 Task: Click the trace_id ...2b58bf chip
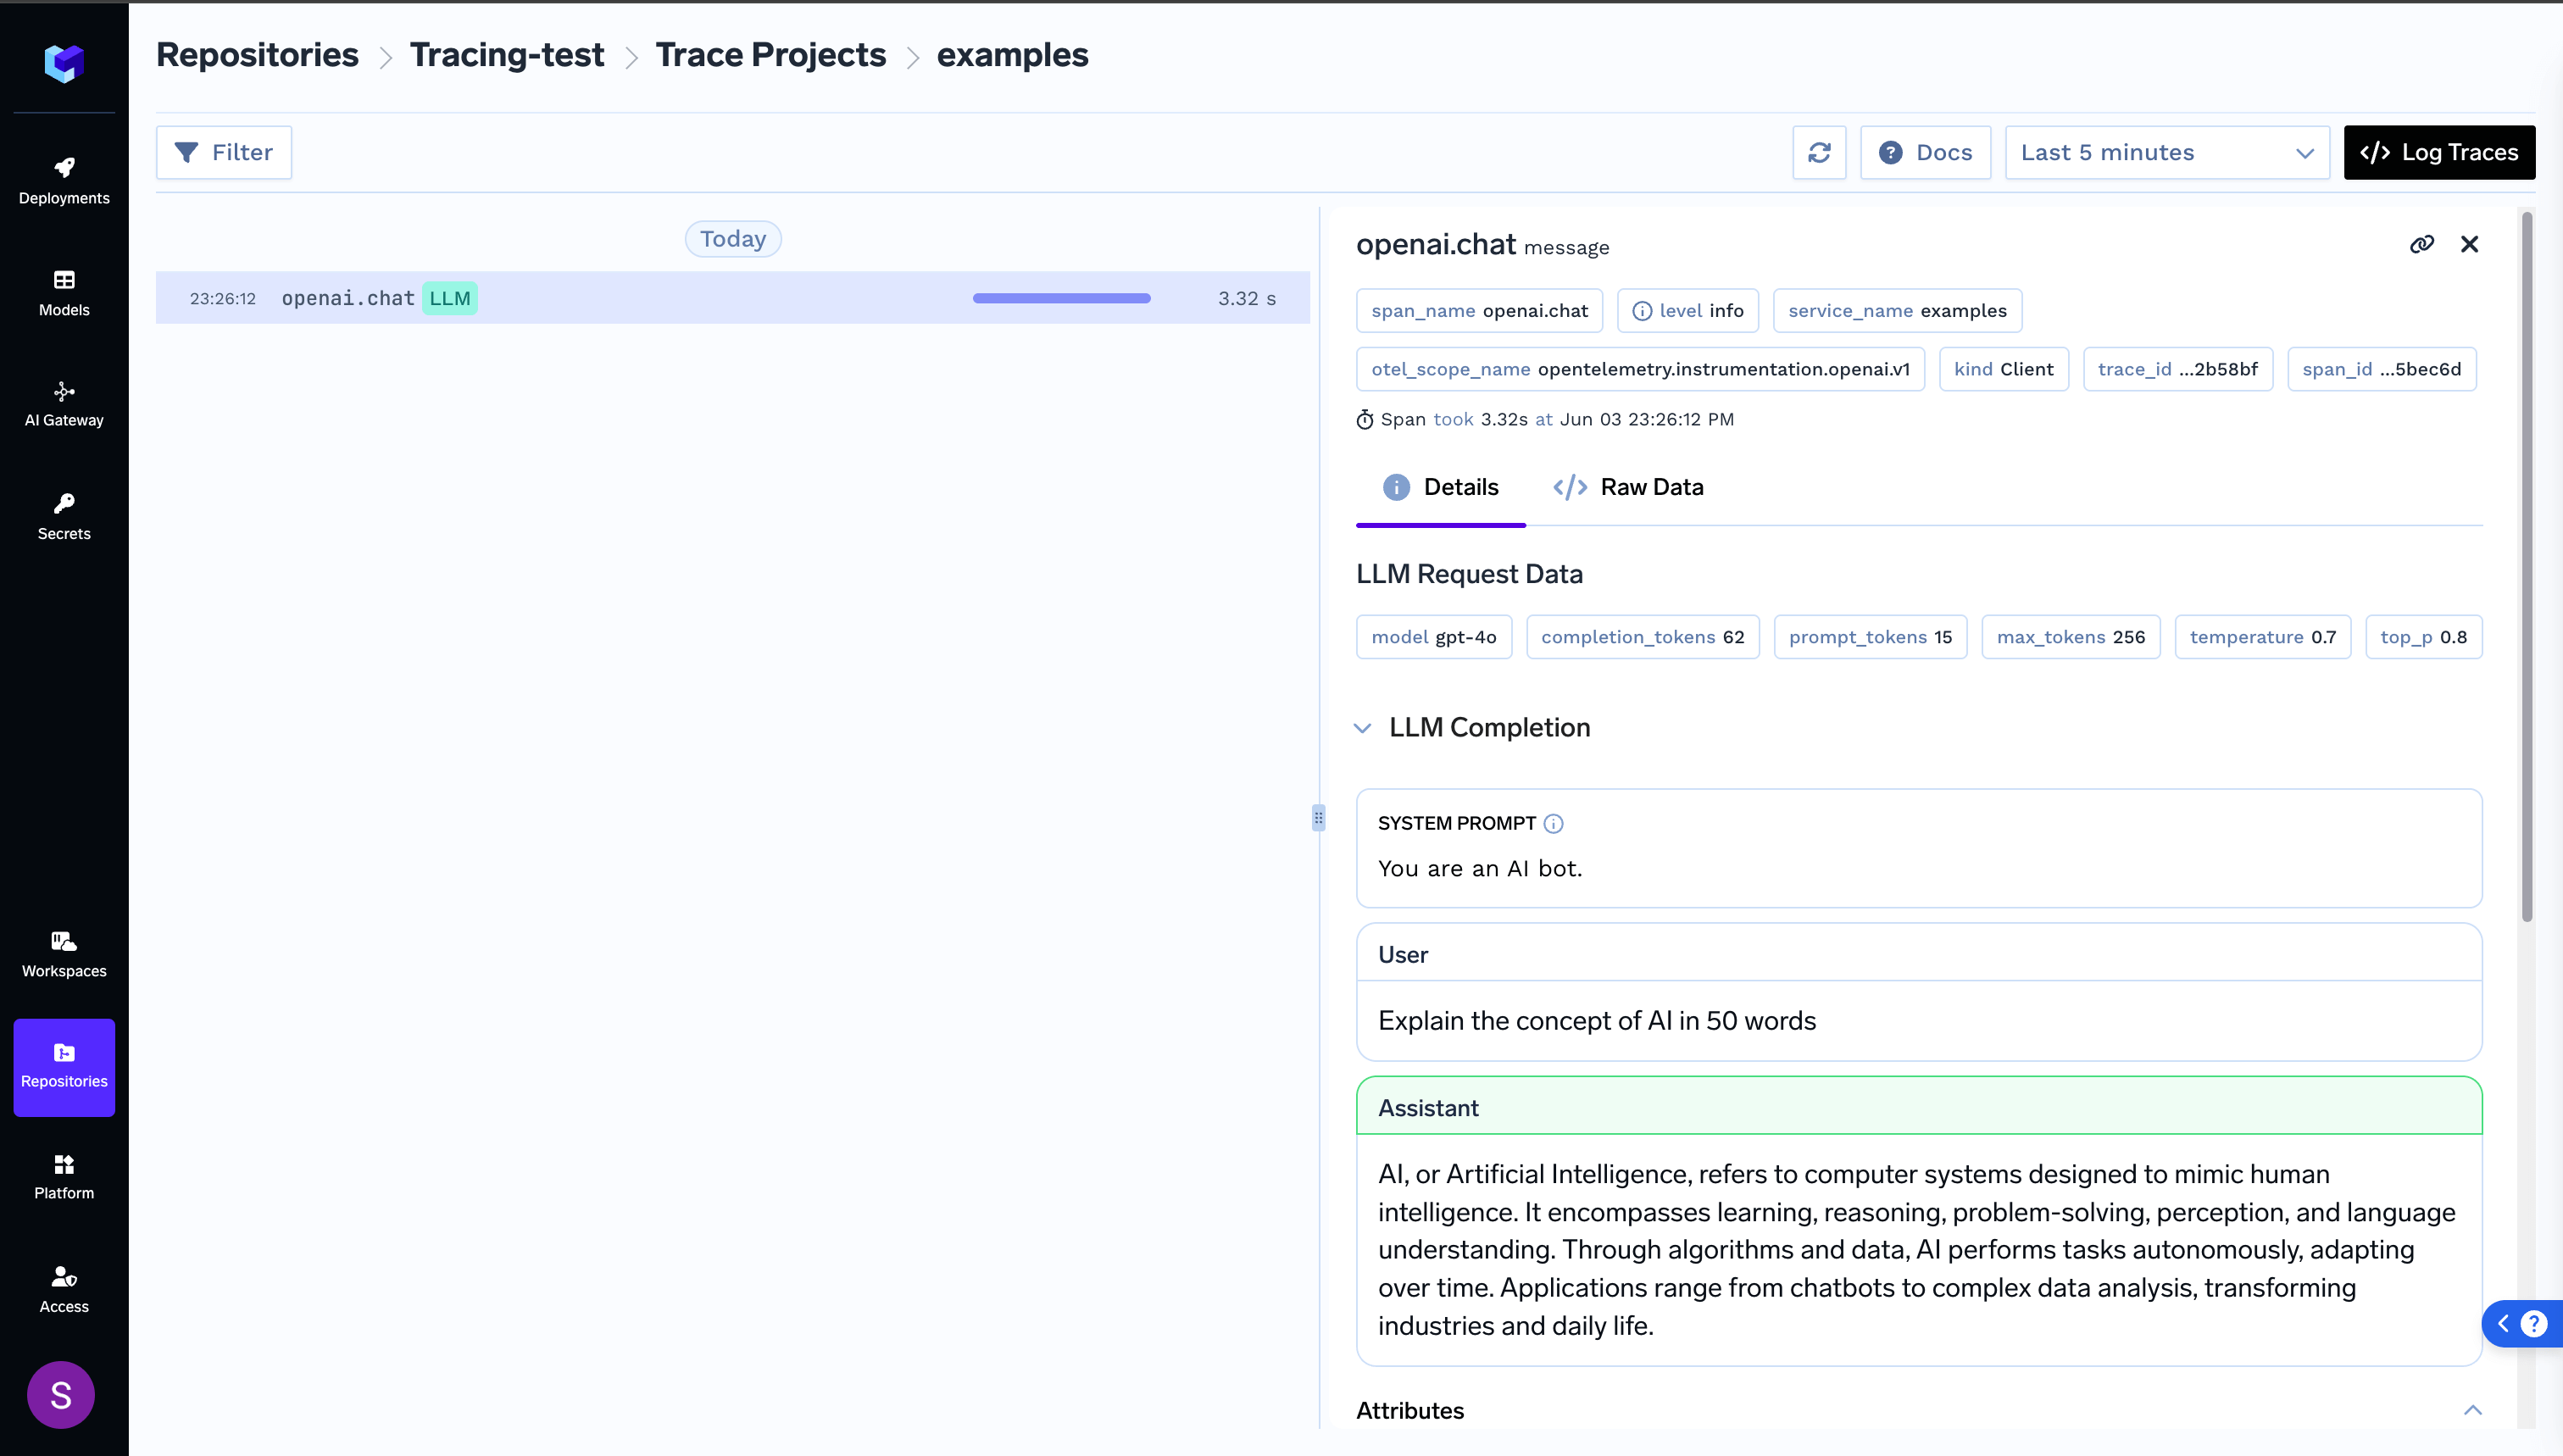point(2177,369)
